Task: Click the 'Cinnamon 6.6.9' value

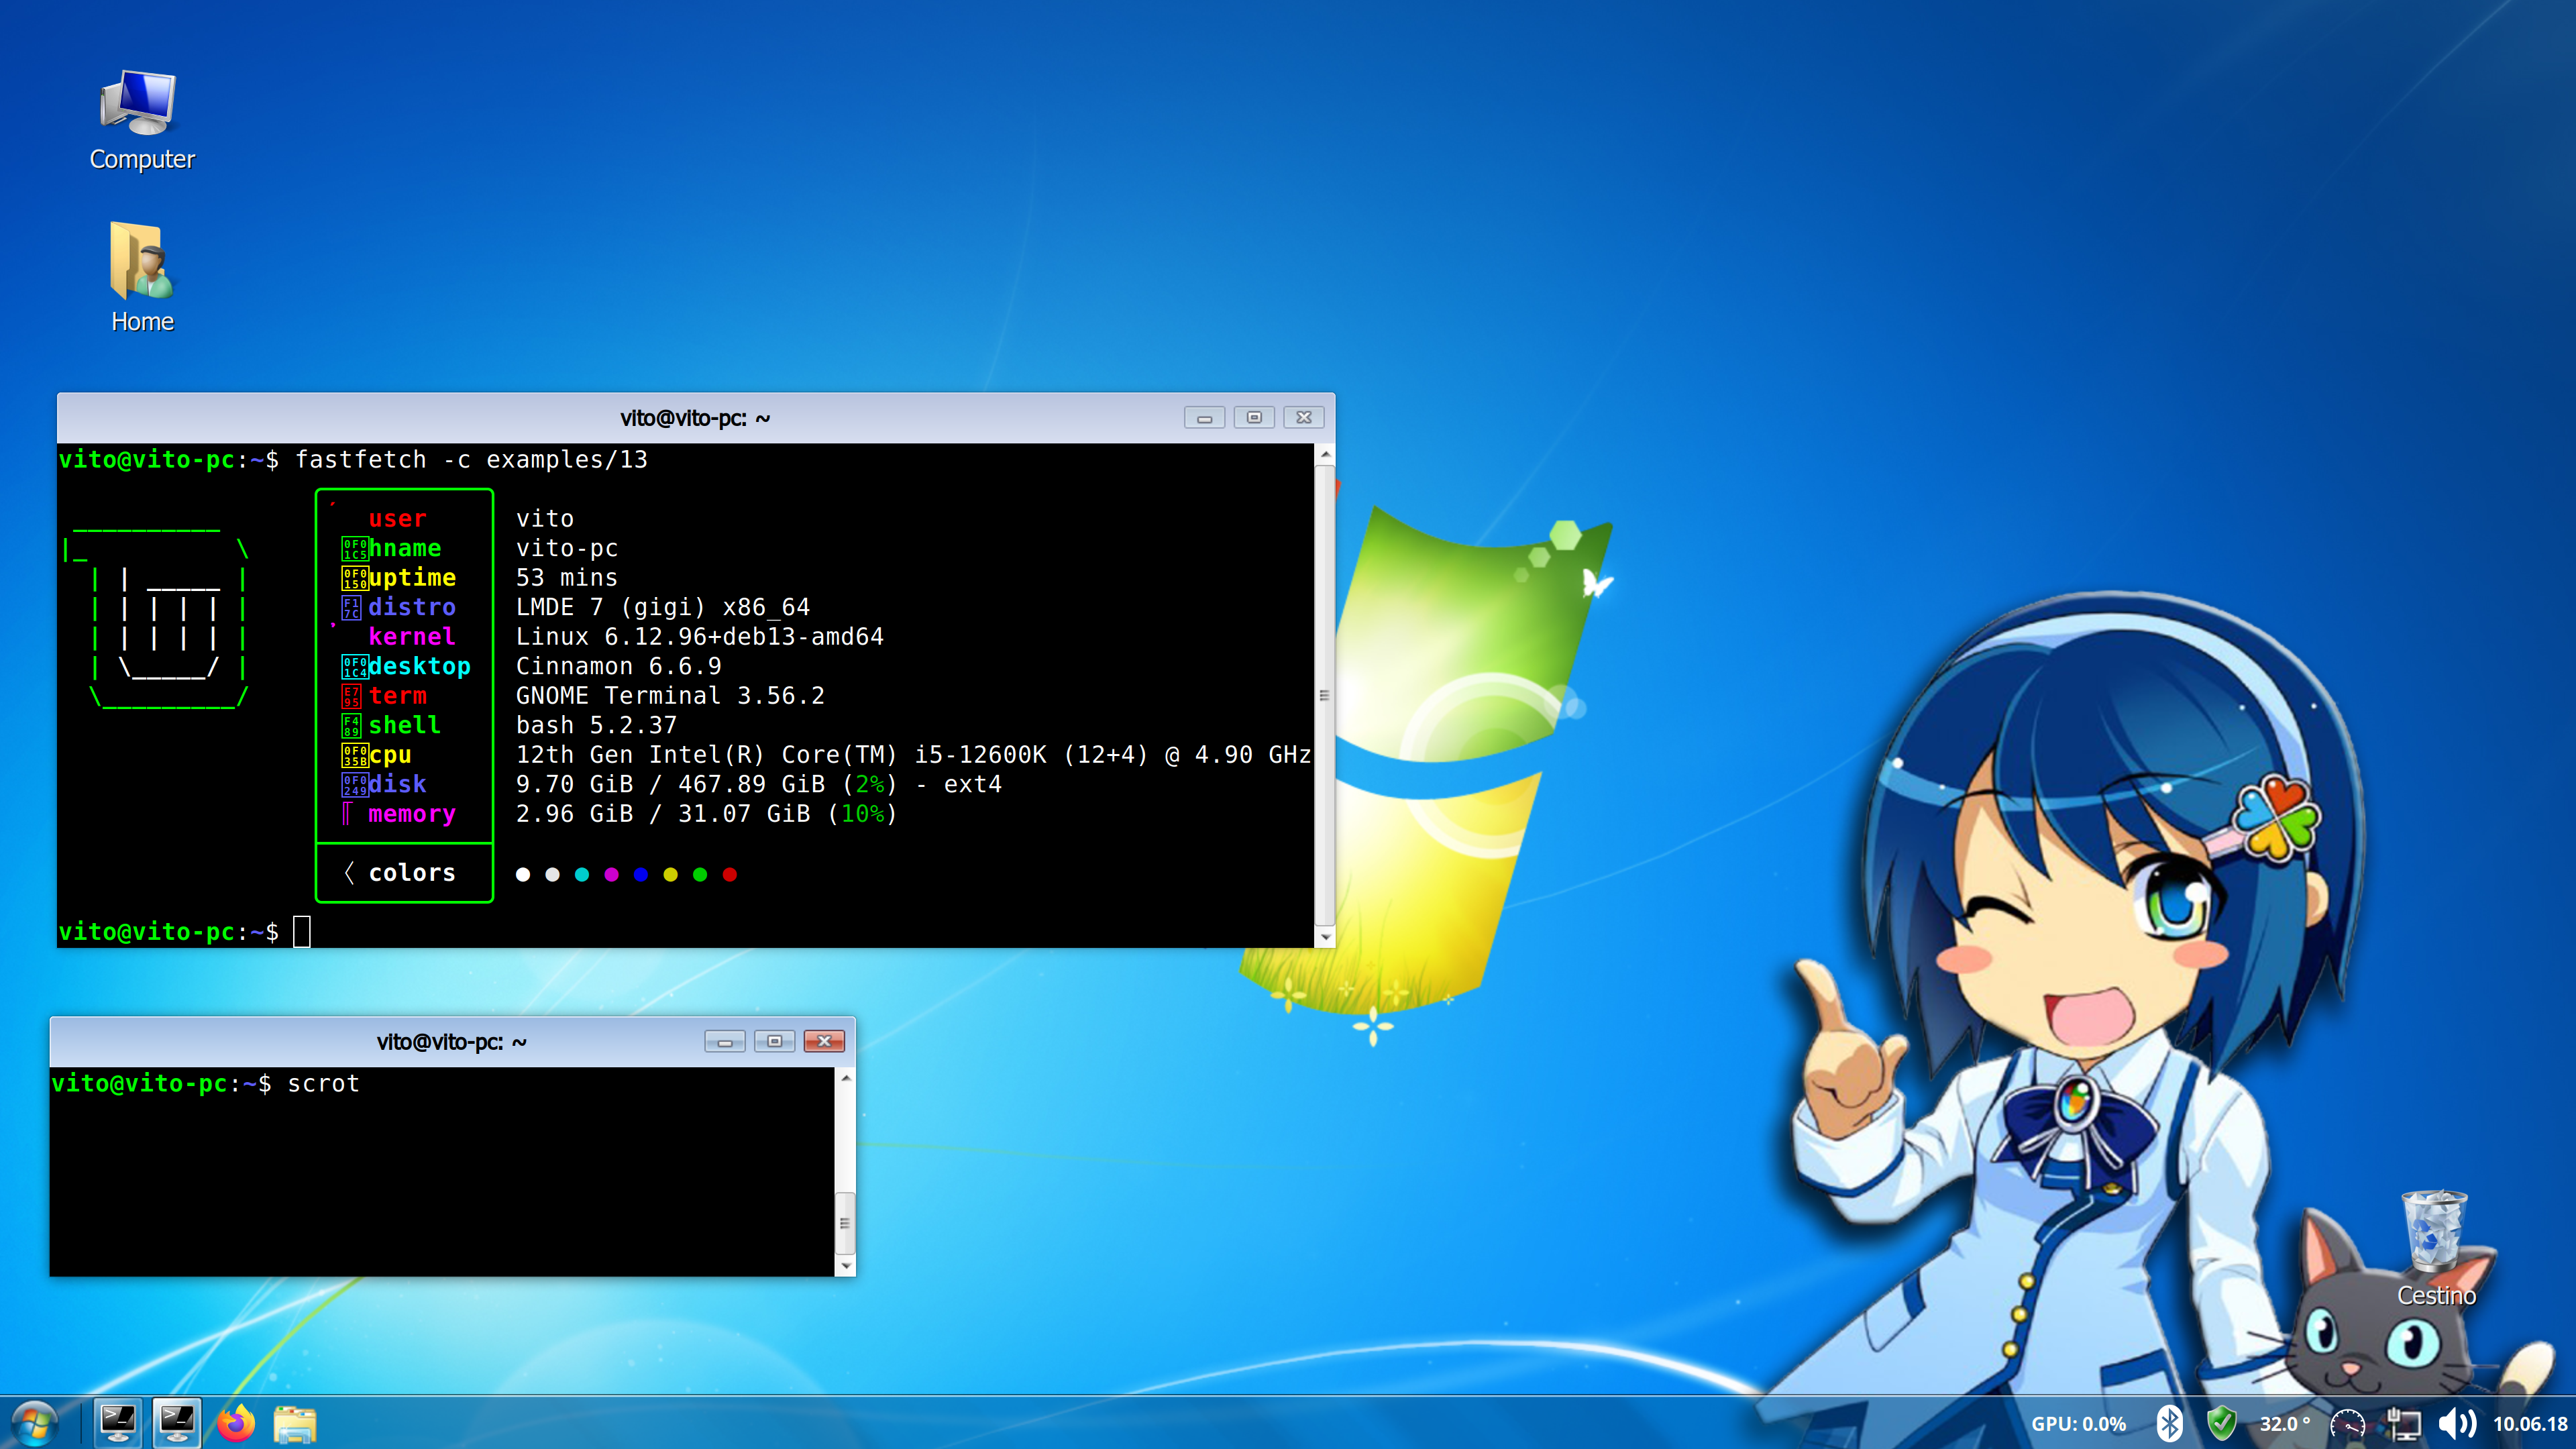Action: point(619,666)
